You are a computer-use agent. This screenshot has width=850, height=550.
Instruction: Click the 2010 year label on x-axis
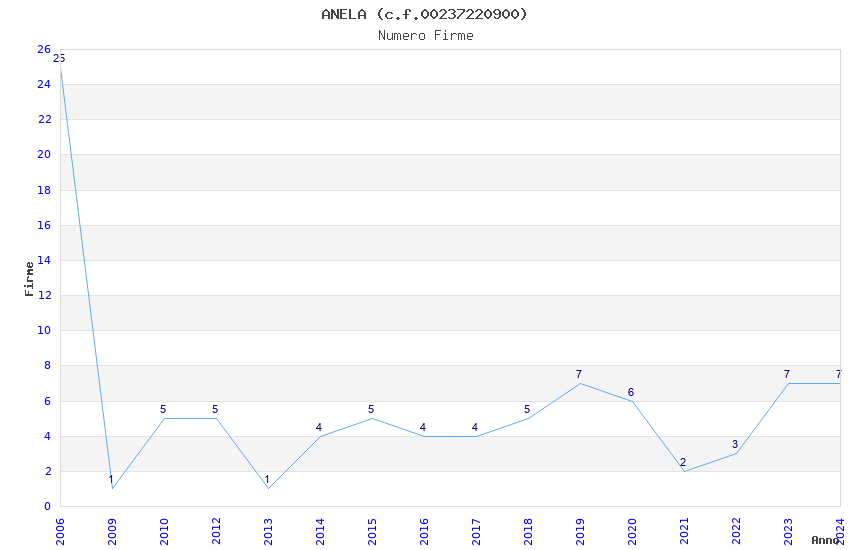pos(164,532)
